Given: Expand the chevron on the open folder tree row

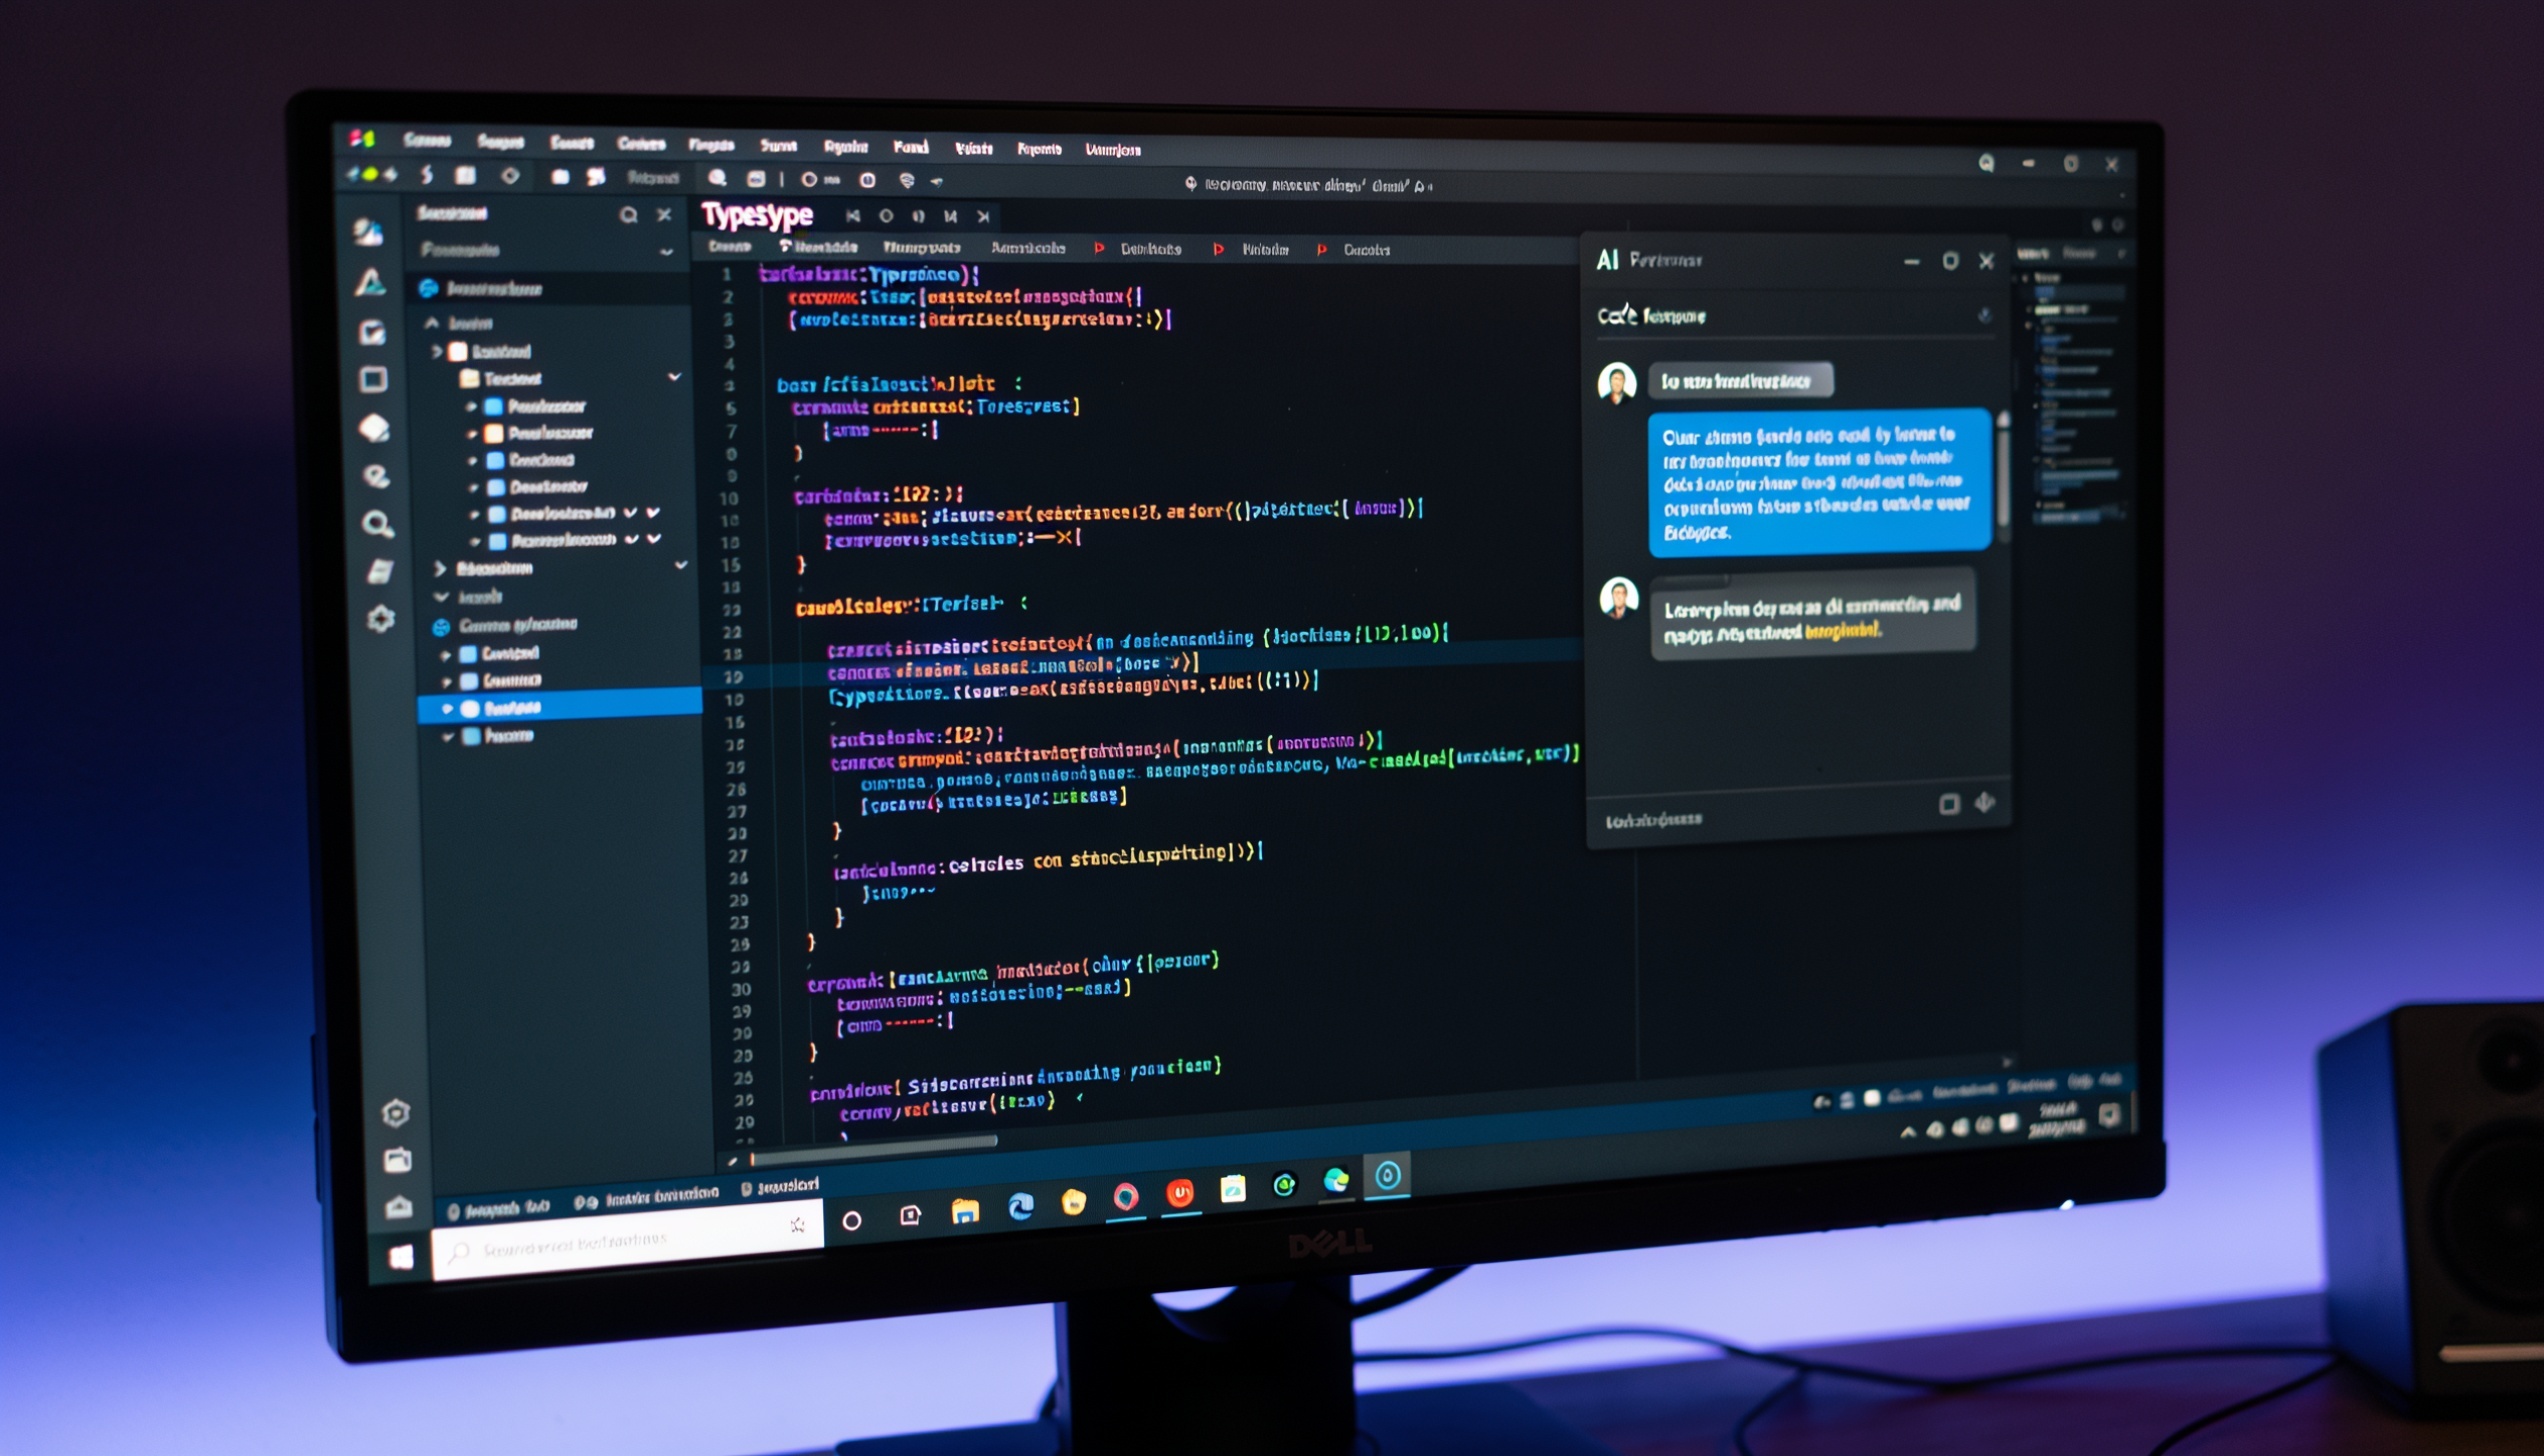Looking at the screenshot, I should click(x=674, y=377).
